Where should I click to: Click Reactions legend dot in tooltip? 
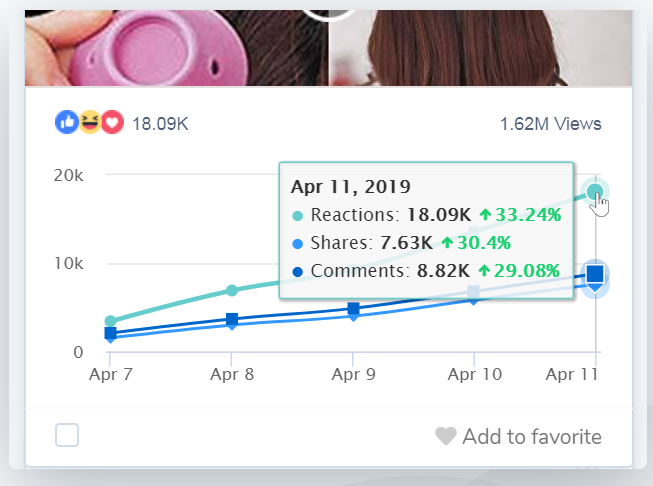pyautogui.click(x=297, y=215)
